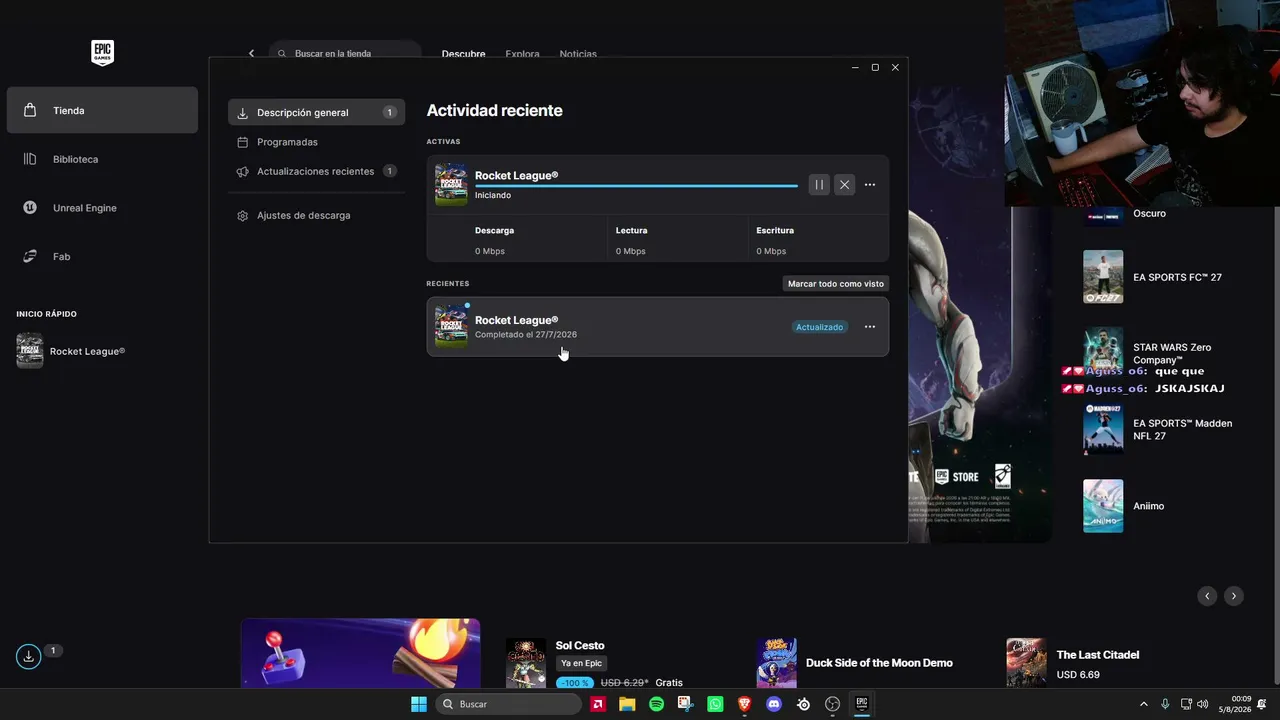The width and height of the screenshot is (1280, 720).
Task: Open the volume control in system tray
Action: (1203, 704)
